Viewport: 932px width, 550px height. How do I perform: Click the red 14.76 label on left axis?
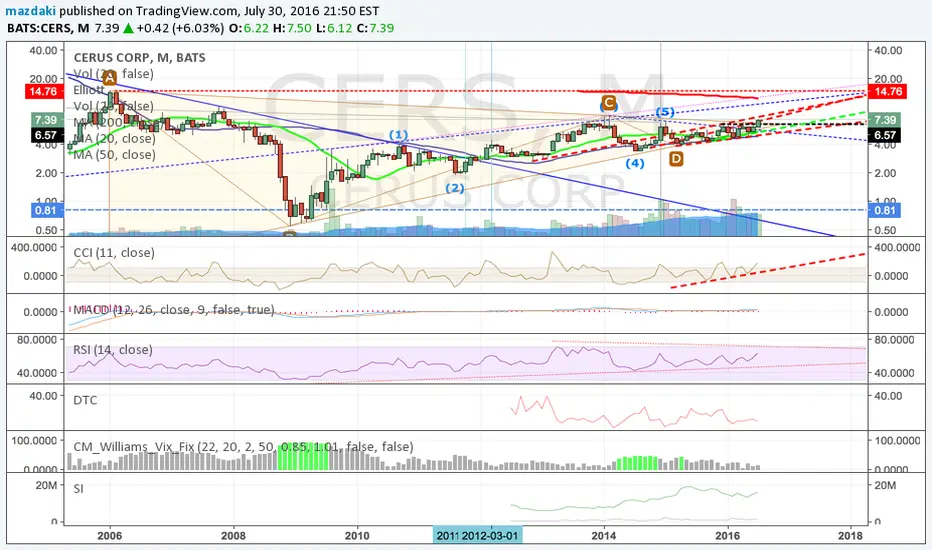pos(43,92)
